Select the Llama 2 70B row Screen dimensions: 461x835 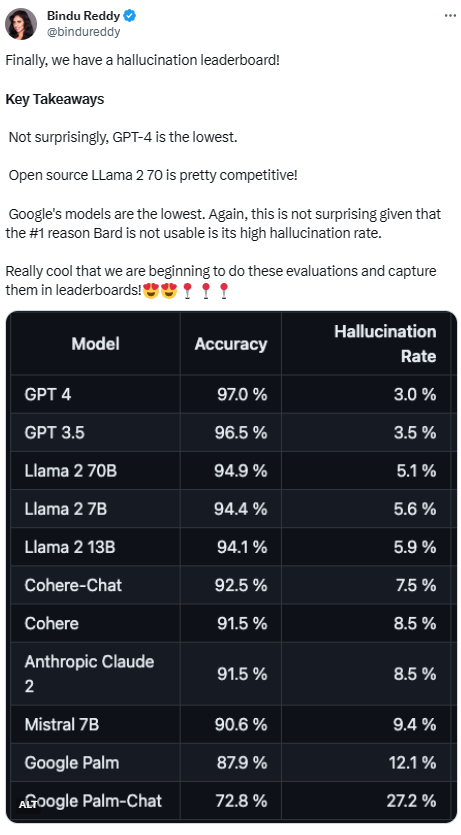(231, 471)
